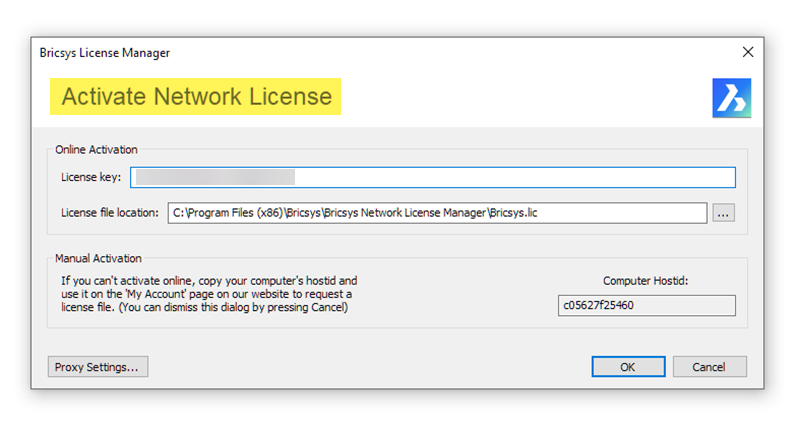Click the License file location path field

tap(437, 213)
